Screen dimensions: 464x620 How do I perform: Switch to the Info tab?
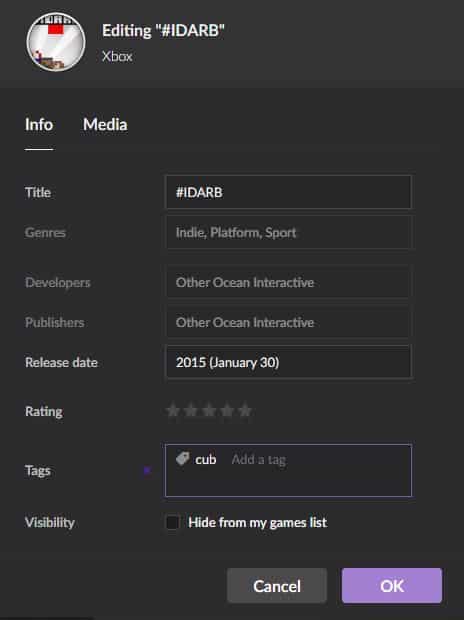[39, 125]
